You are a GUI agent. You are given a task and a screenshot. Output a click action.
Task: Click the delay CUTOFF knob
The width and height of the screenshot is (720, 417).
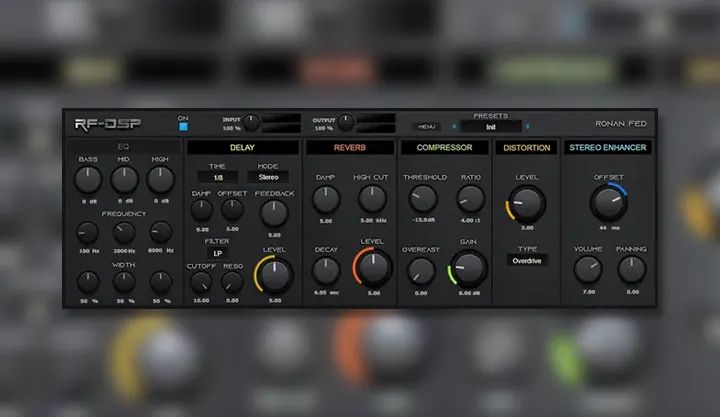201,283
